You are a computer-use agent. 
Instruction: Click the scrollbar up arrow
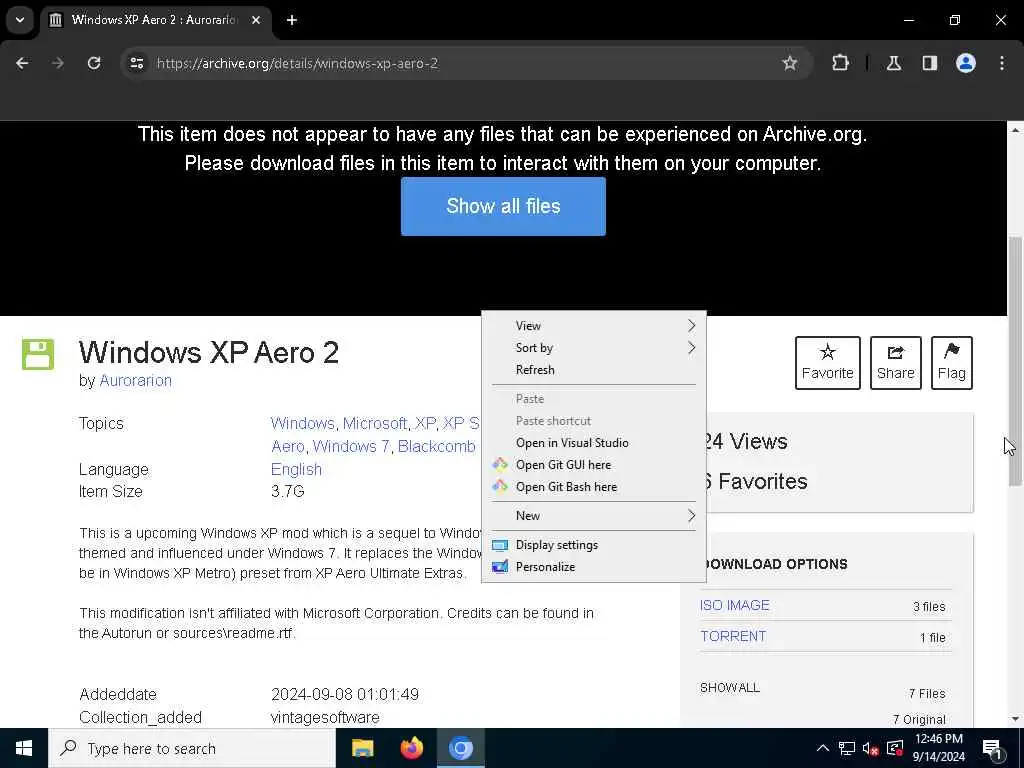tap(1015, 130)
